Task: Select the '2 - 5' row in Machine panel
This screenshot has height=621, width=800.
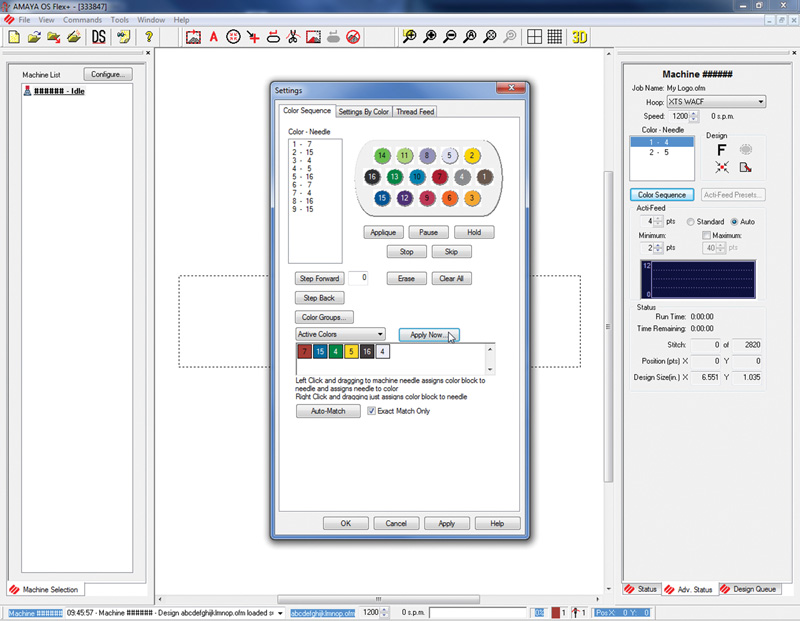Action: 662,153
